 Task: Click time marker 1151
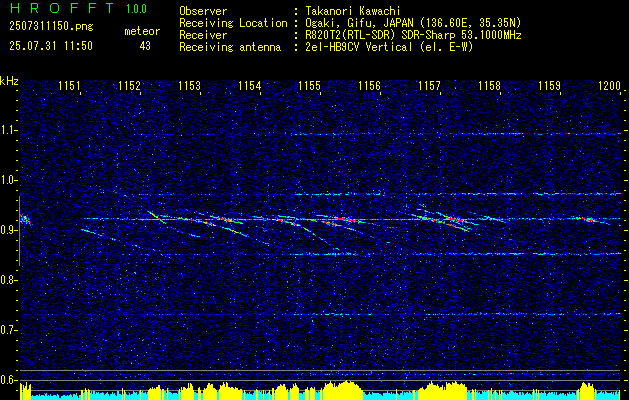pyautogui.click(x=69, y=86)
